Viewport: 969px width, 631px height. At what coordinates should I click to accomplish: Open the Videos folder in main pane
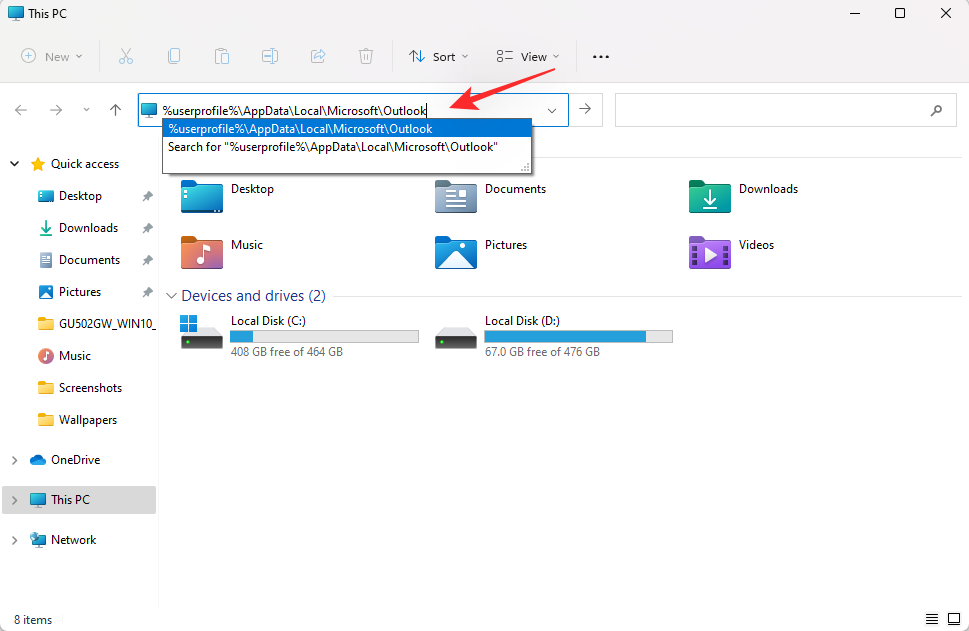[732, 252]
